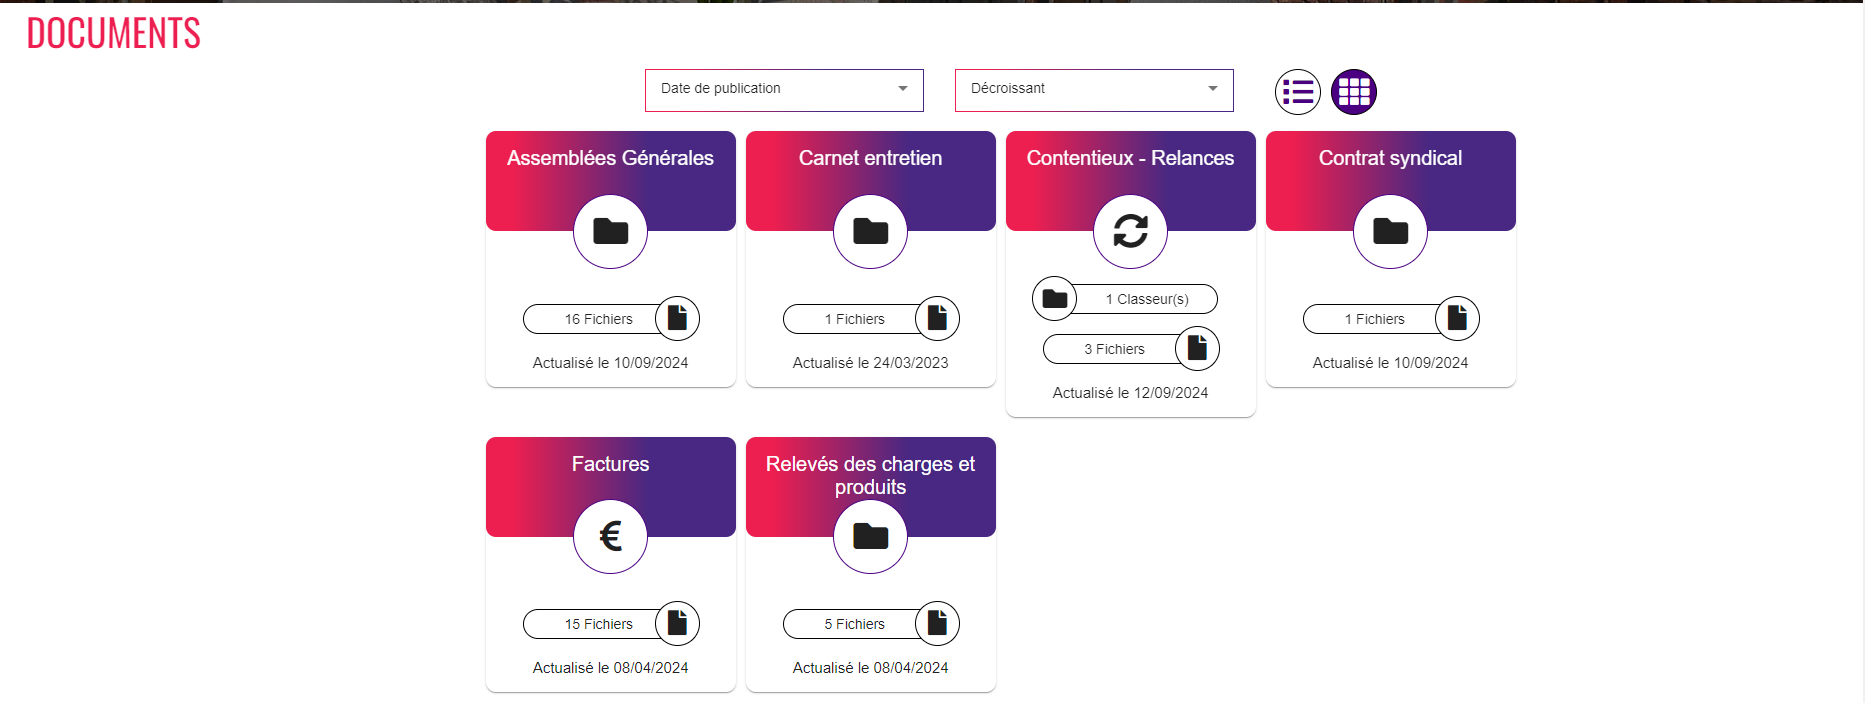Select the Factures card header
The image size is (1865, 703).
click(610, 486)
